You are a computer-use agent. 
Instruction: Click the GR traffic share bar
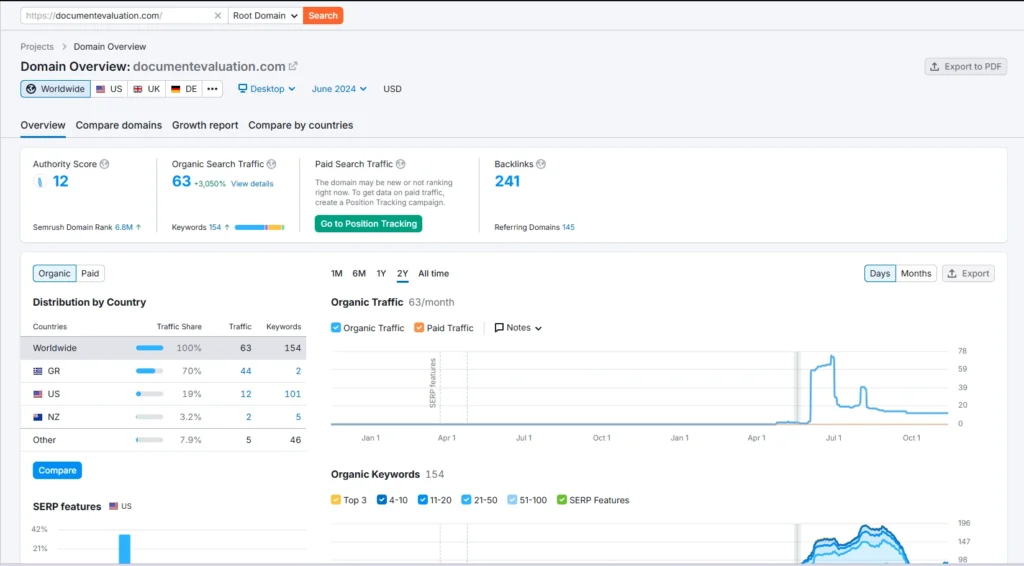point(150,371)
